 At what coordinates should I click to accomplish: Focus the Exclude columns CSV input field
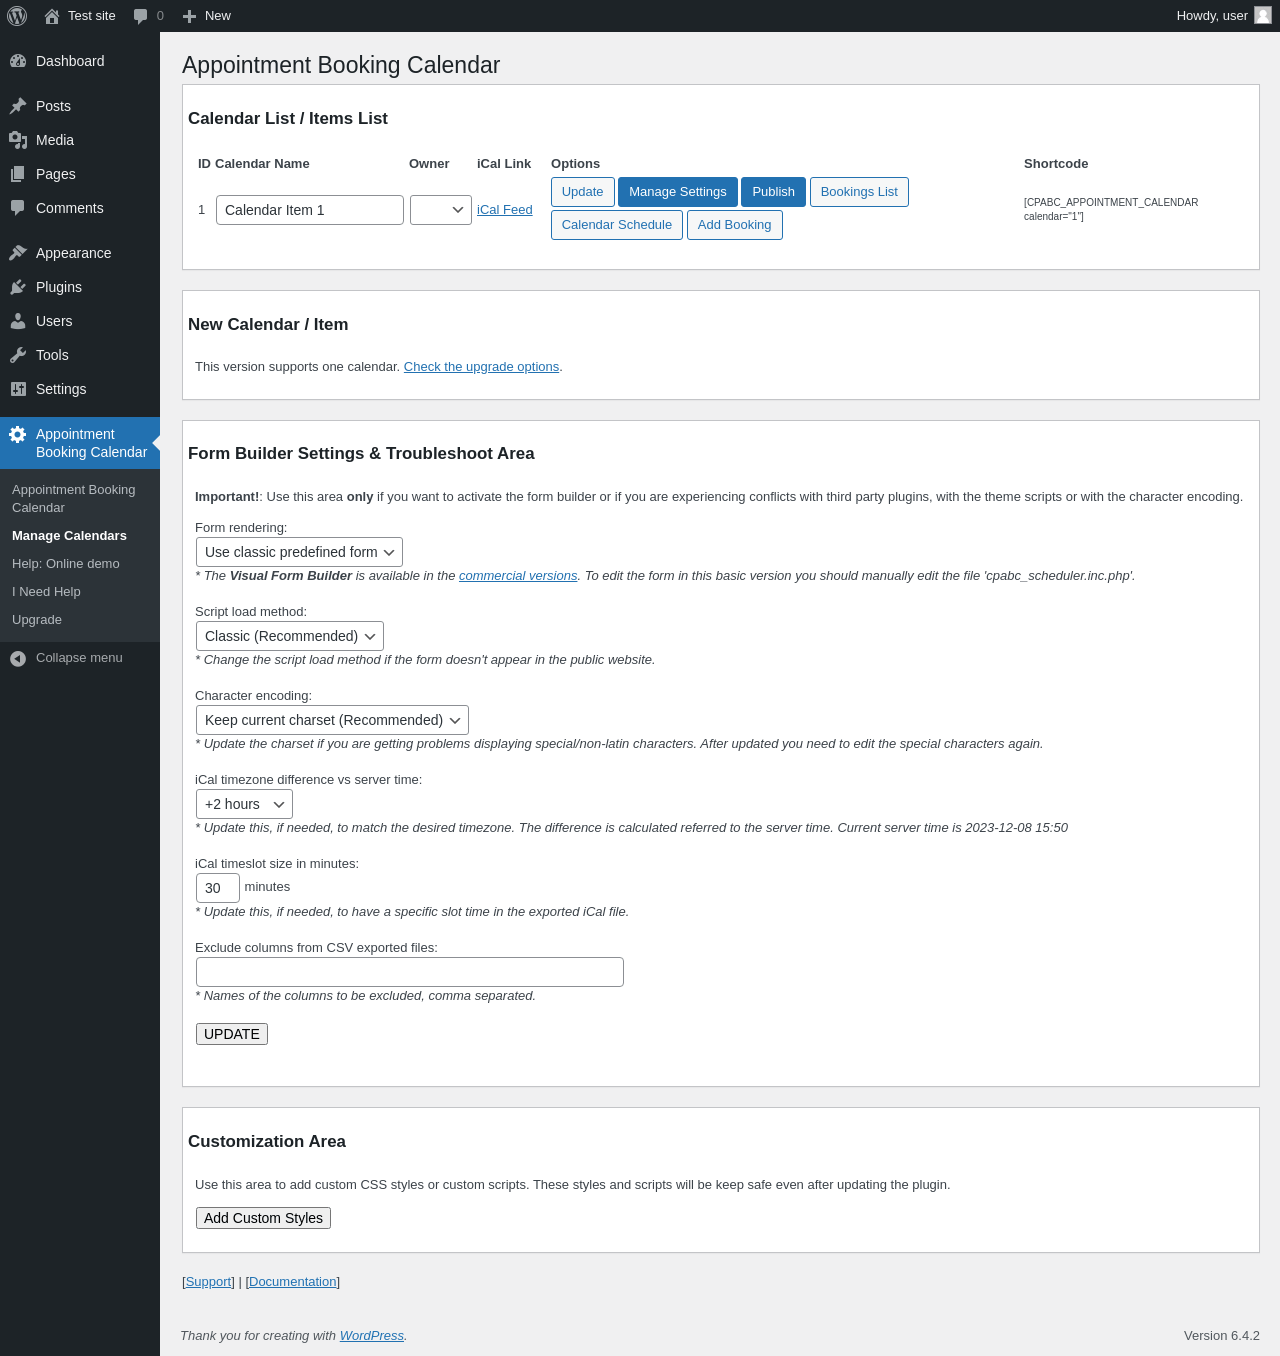(x=409, y=972)
